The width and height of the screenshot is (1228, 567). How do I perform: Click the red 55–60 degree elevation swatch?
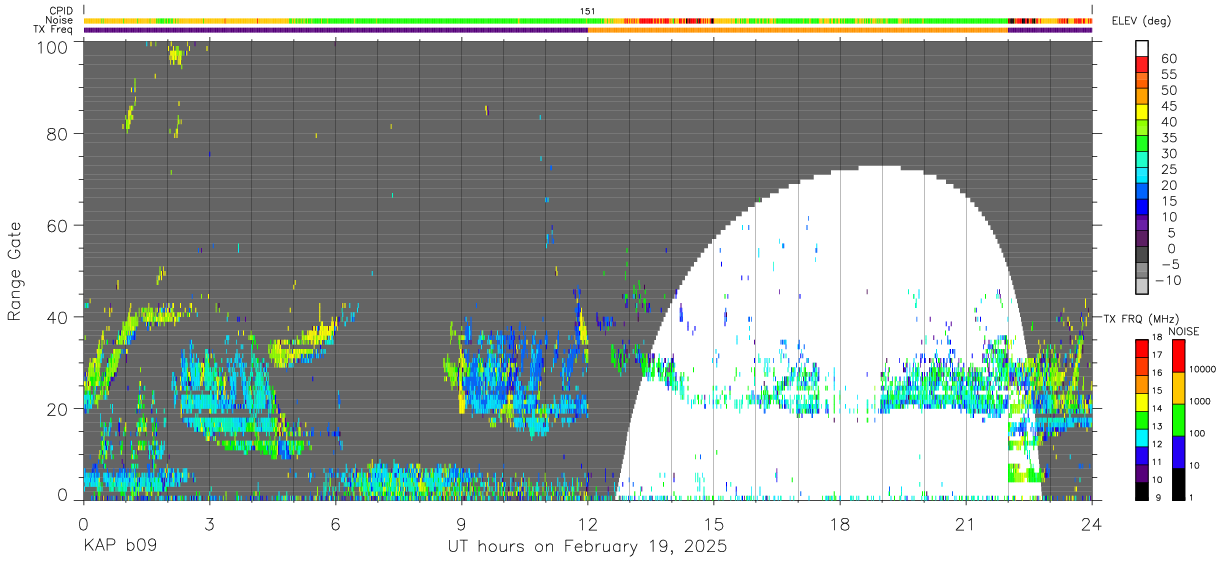(x=1142, y=65)
